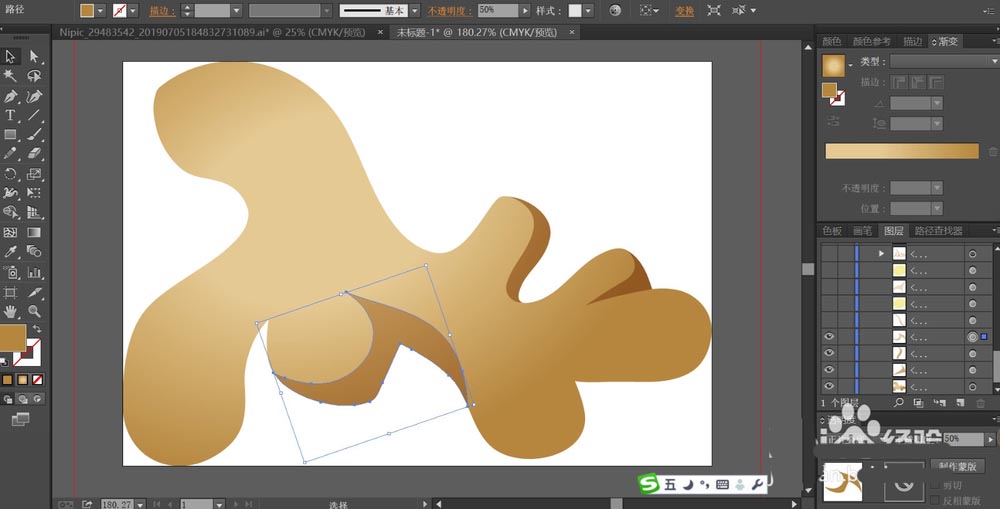Click the Layers panel delete trash icon
Viewport: 1000px width, 509px height.
click(x=980, y=403)
